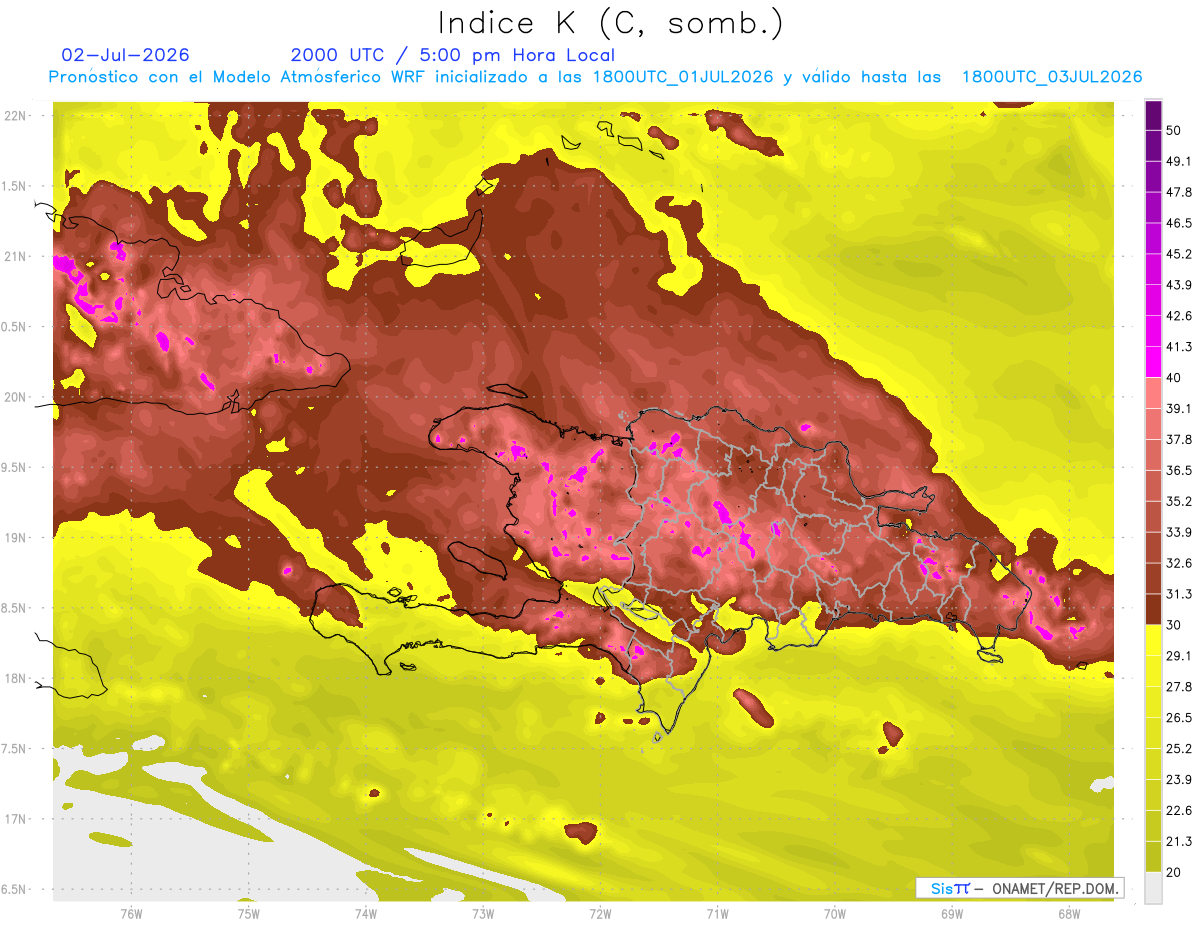Click the longitude label '70W'

click(834, 914)
